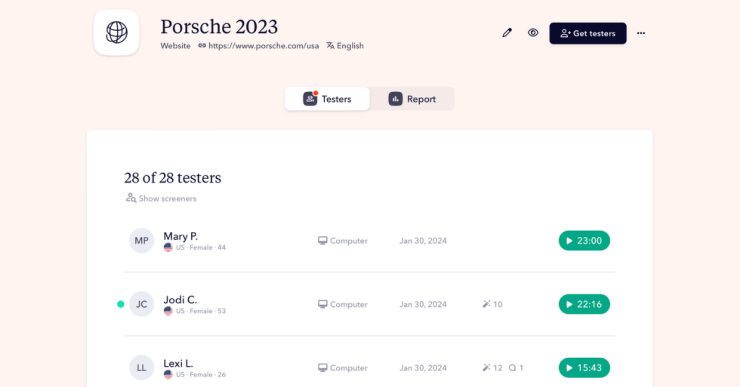740x387 pixels.
Task: Play Mary P.'s 23:00 video
Action: point(584,241)
